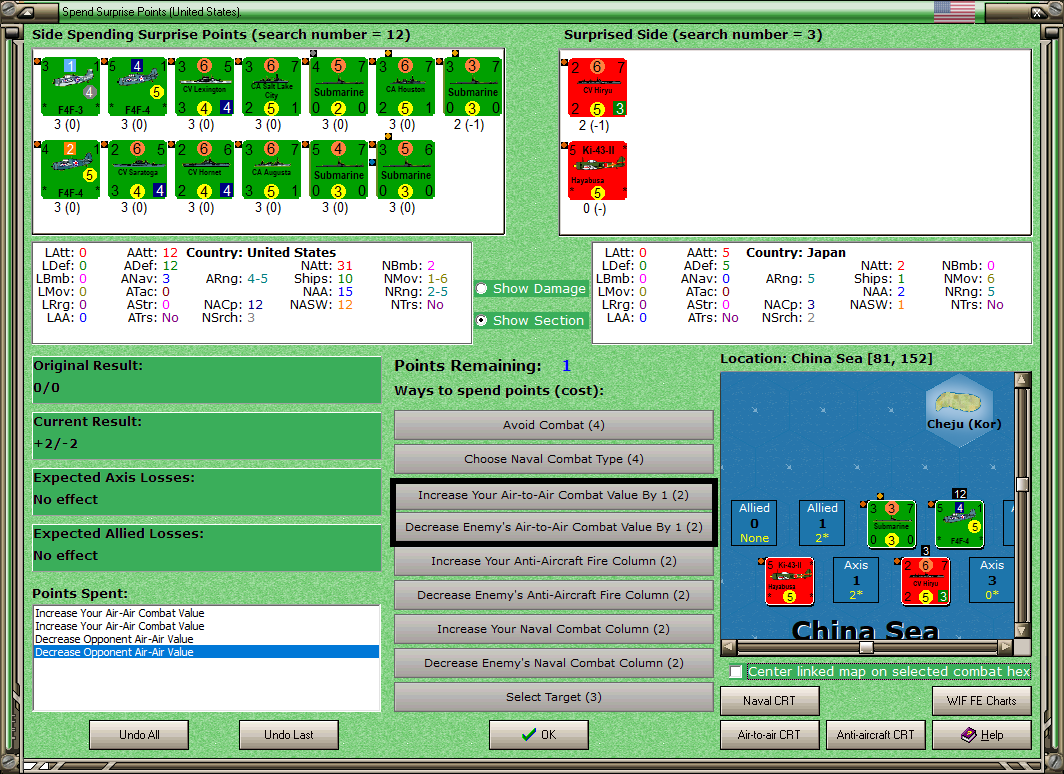Click the map horizontal scrollbar right arrow
This screenshot has width=1064, height=774.
tap(1006, 647)
